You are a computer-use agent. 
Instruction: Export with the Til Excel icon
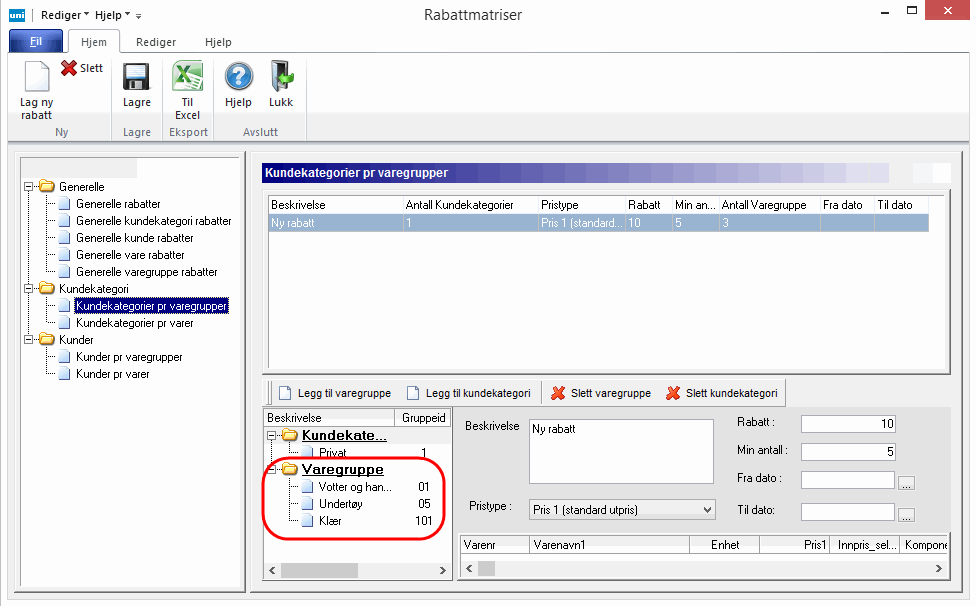point(188,78)
